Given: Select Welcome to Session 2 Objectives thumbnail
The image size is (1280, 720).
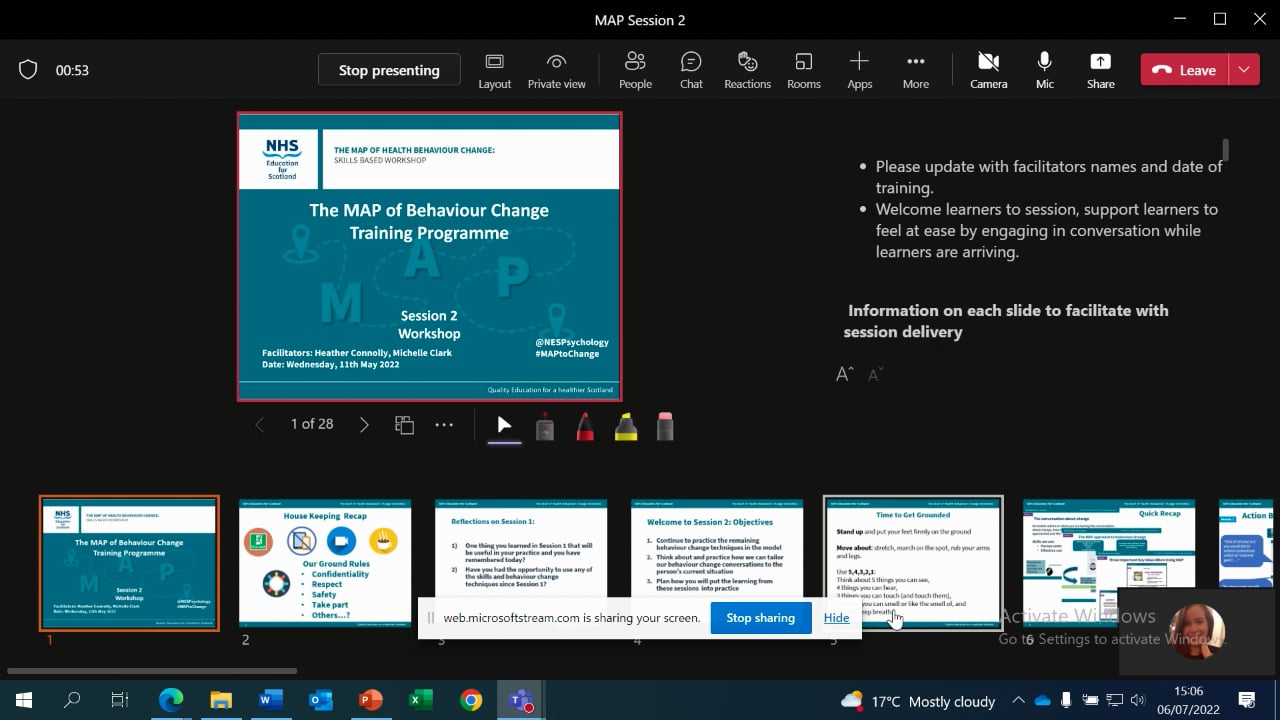Looking at the screenshot, I should coord(717,563).
